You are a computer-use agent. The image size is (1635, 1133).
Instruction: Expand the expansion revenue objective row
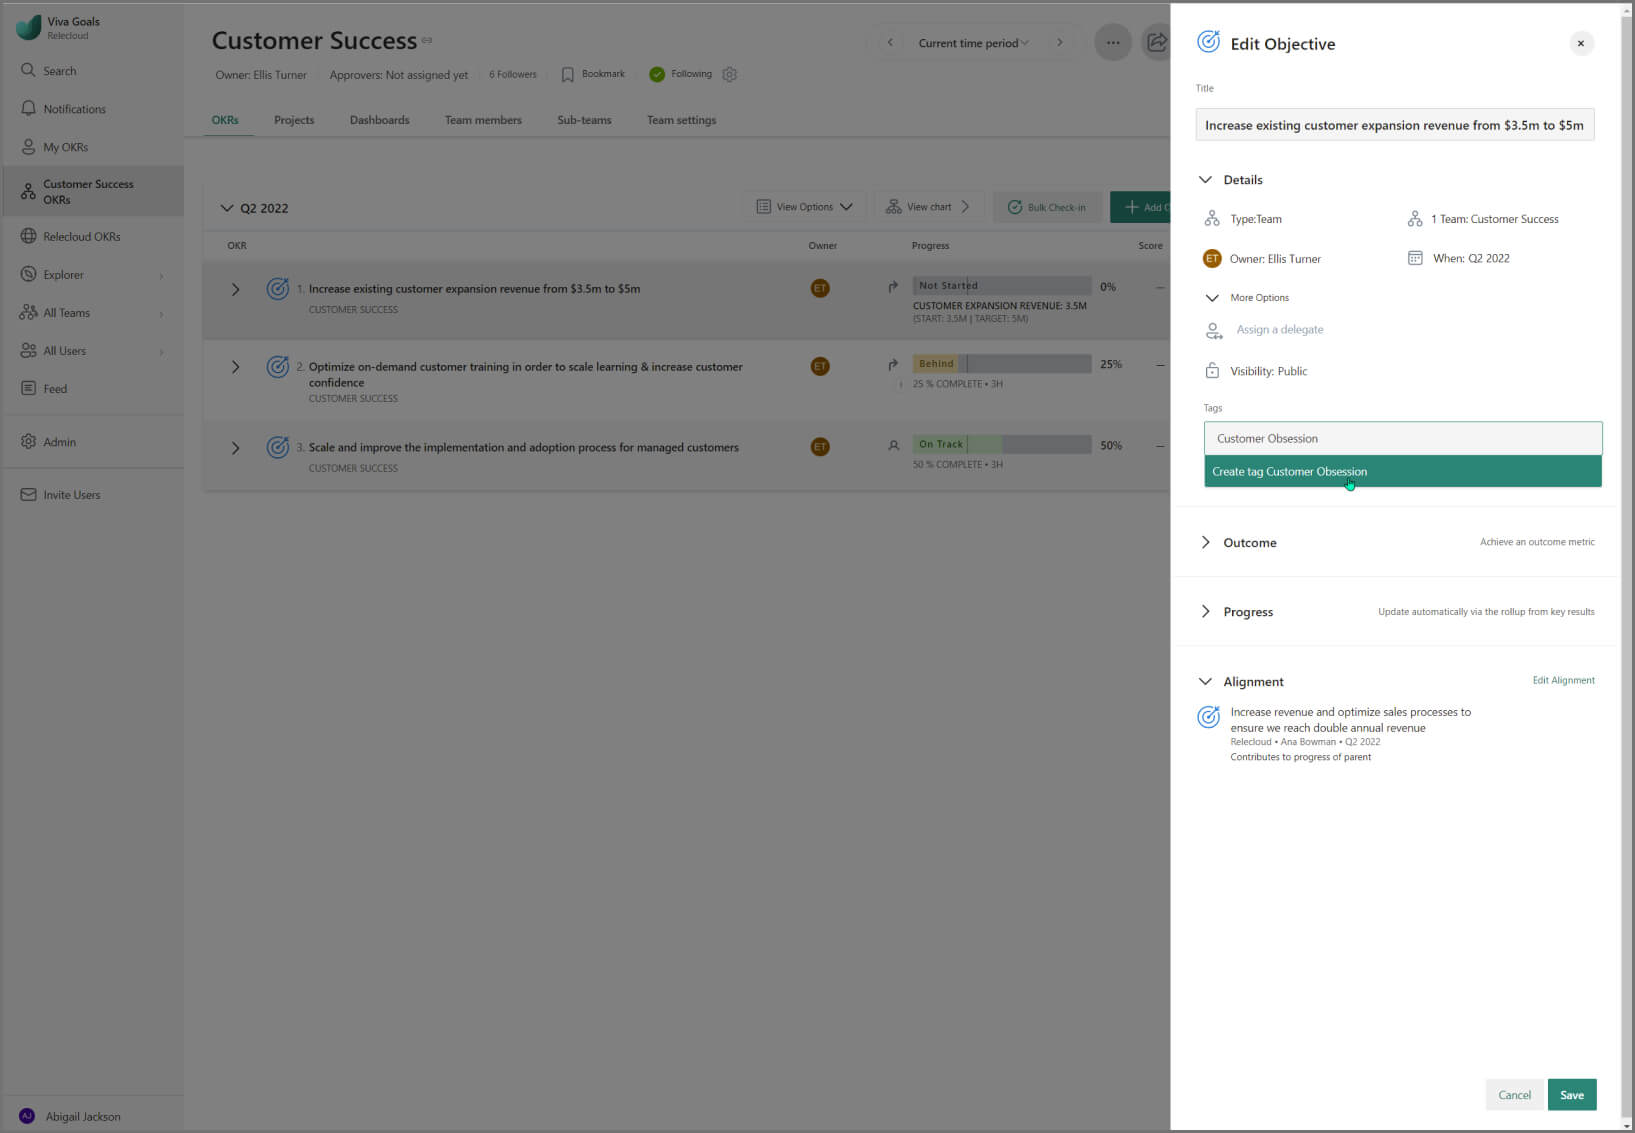point(235,290)
